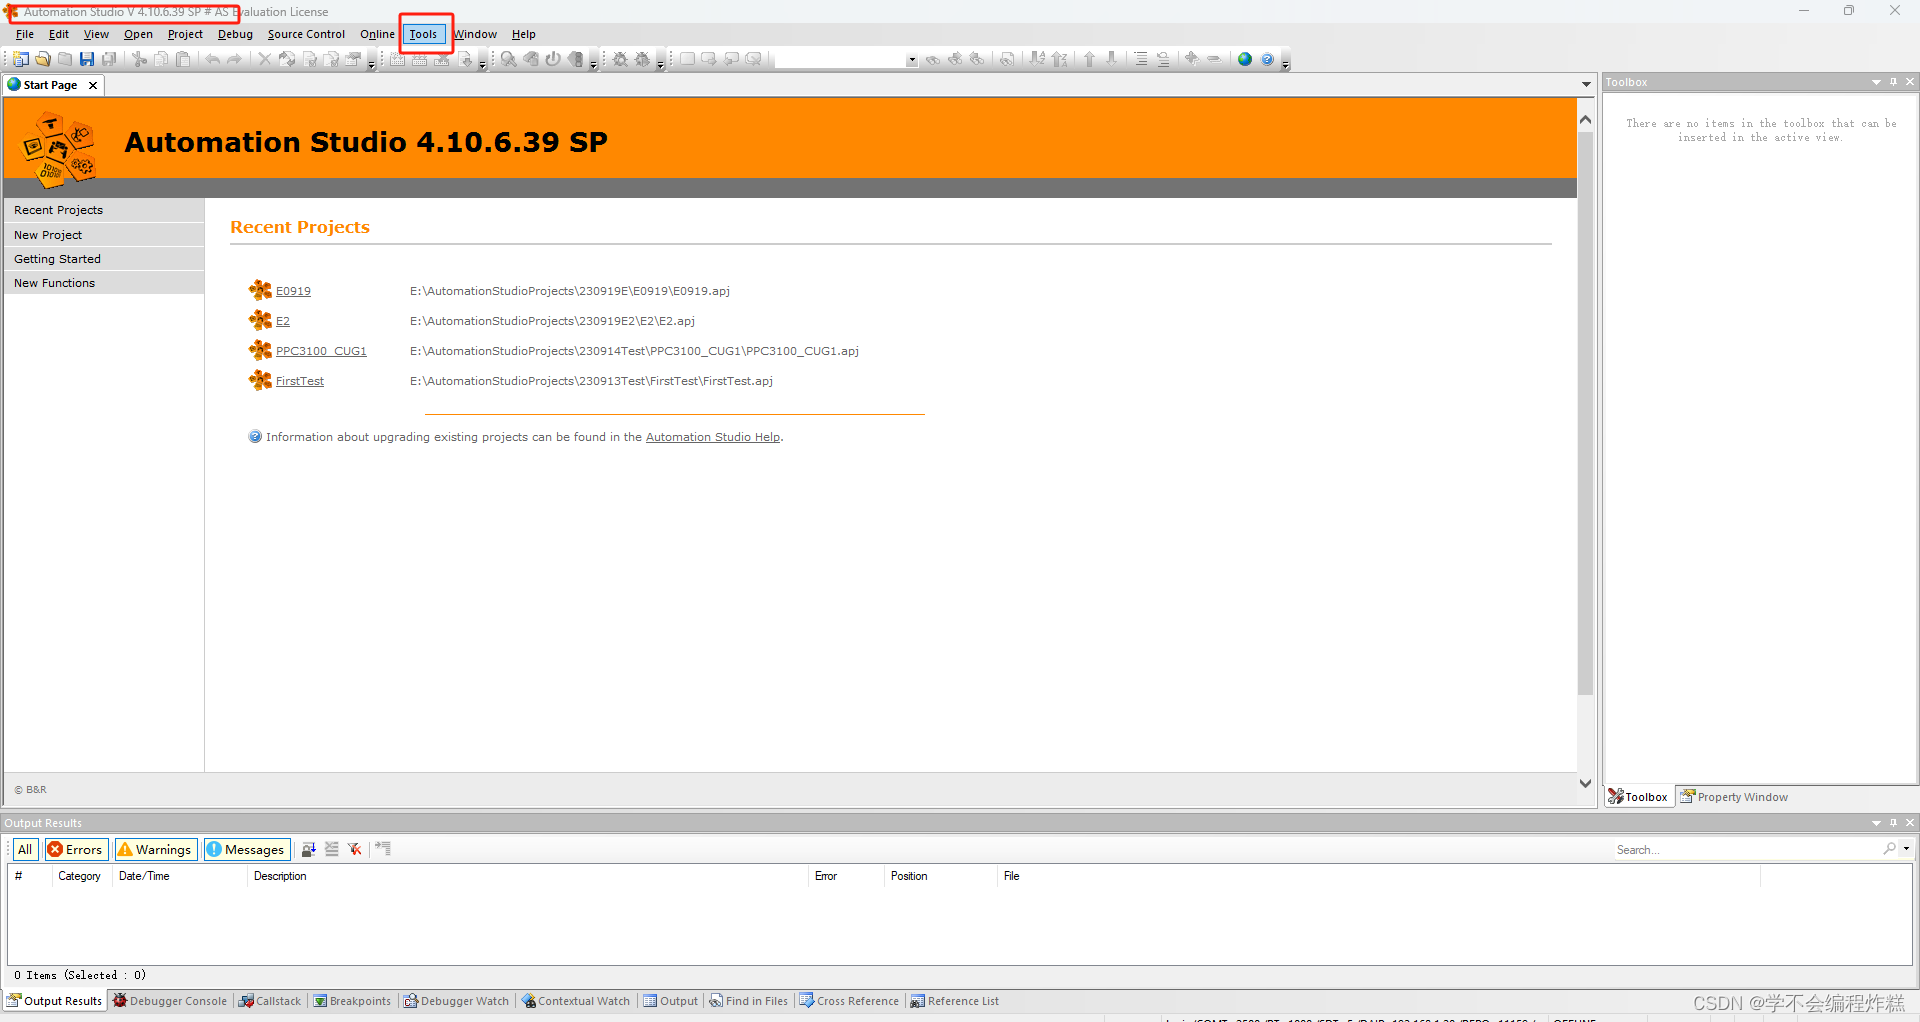The height and width of the screenshot is (1022, 1920).
Task: Click the clear filter icon in Output Results
Action: 355,849
